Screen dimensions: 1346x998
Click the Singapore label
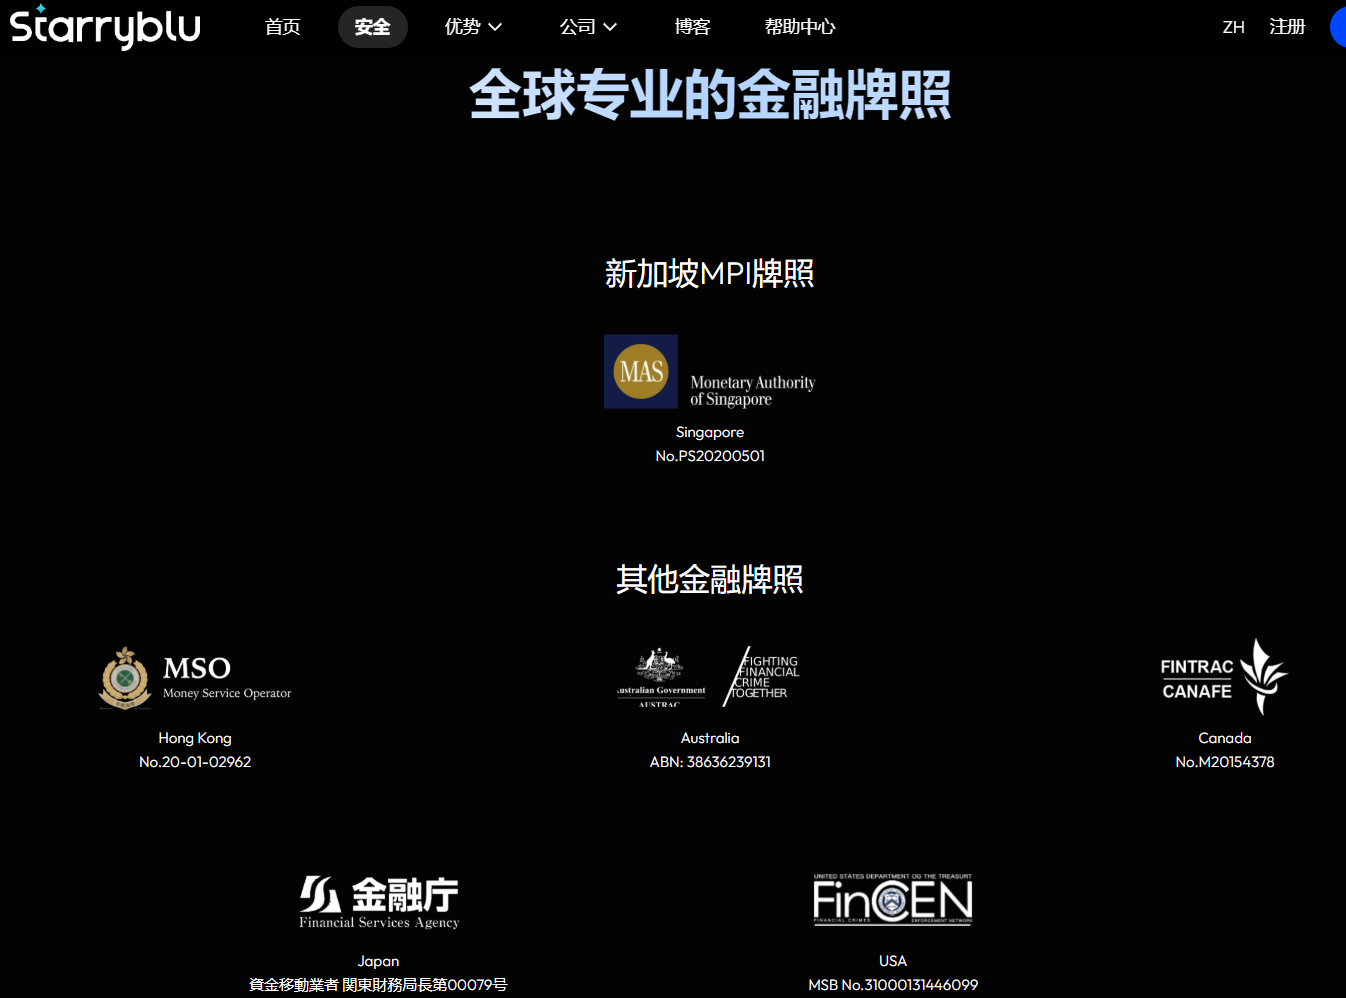click(x=710, y=432)
